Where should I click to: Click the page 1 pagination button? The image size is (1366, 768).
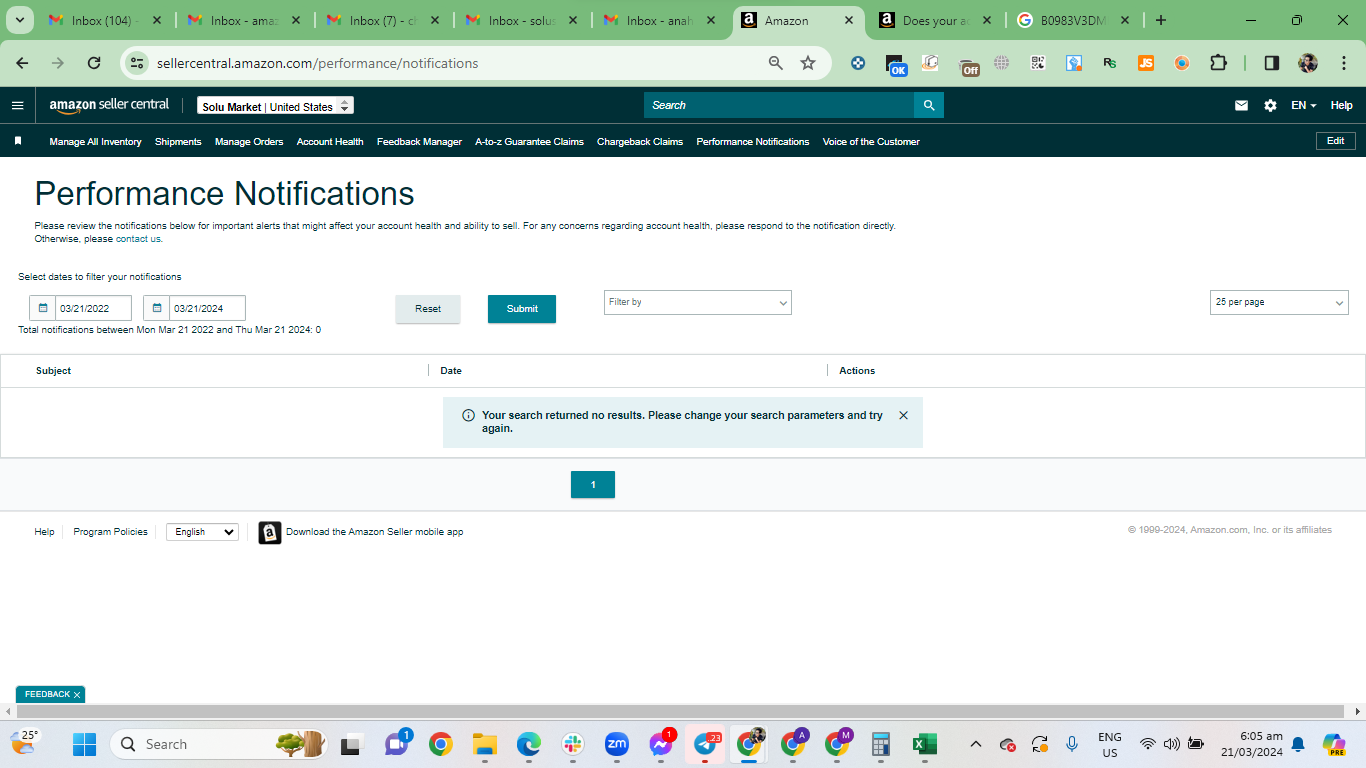pos(593,485)
